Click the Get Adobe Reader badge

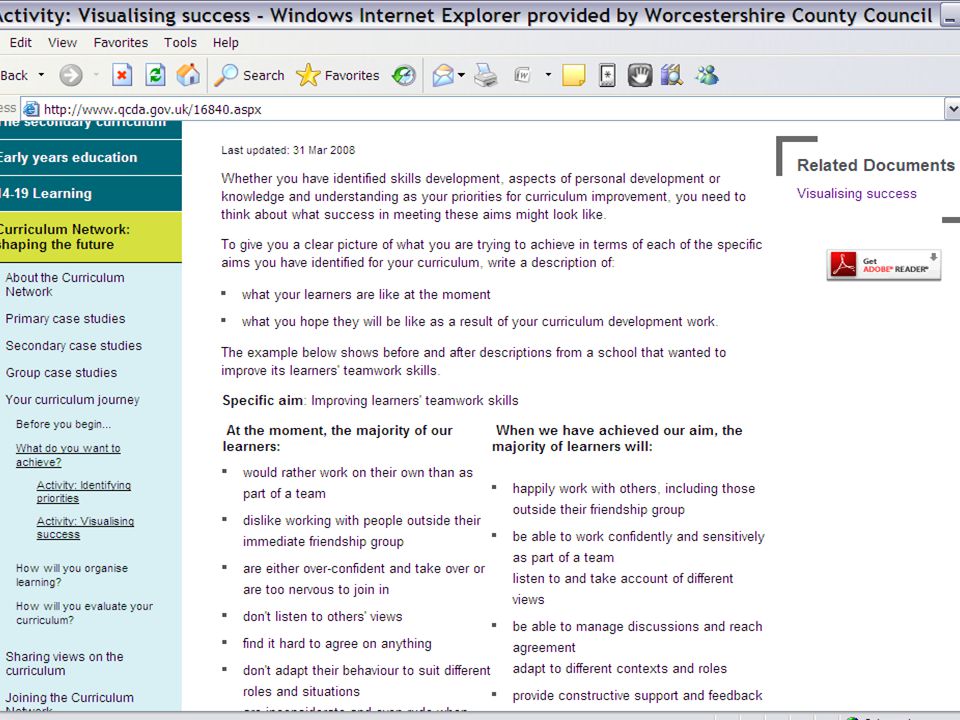click(x=883, y=265)
